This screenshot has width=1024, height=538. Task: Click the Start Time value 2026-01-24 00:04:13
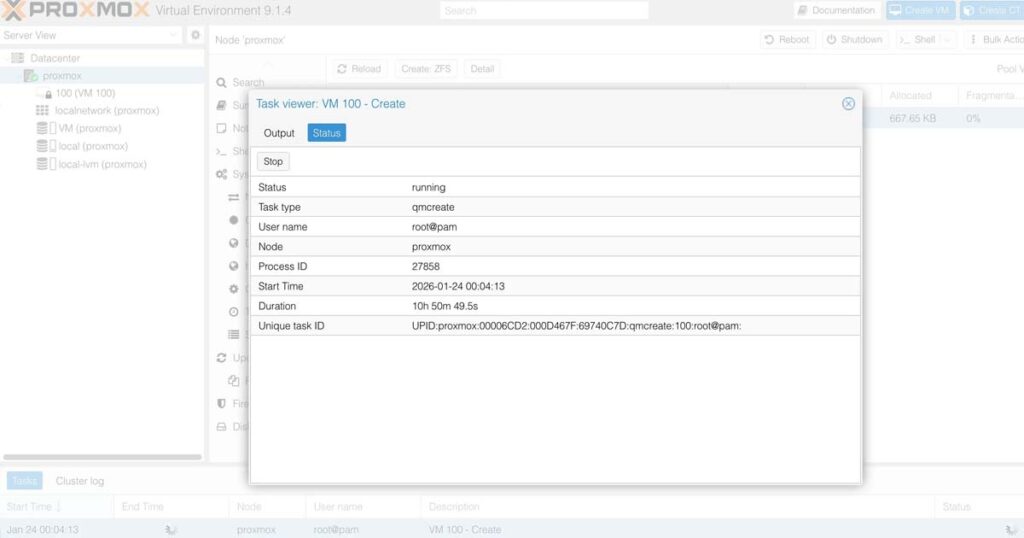tap(458, 286)
